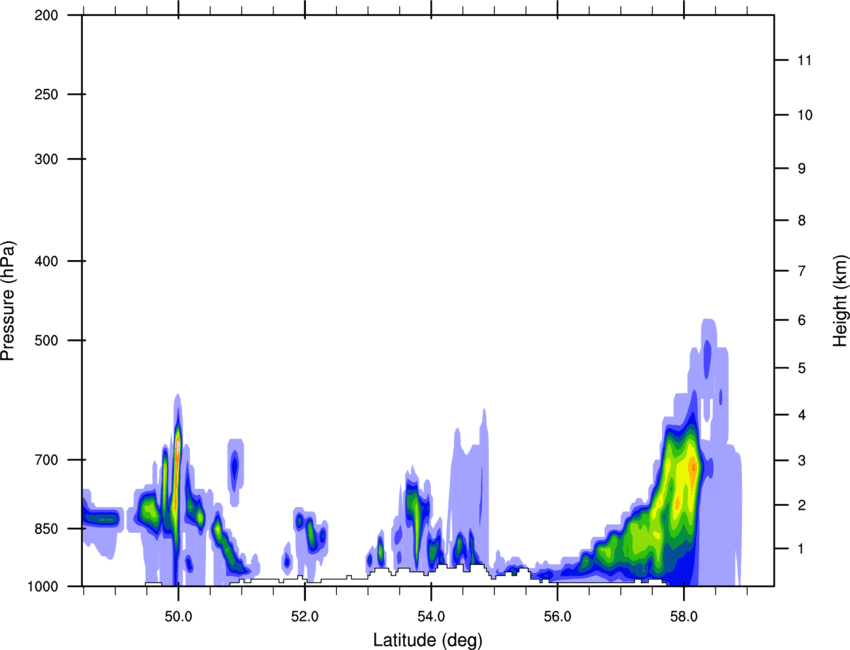
Task: Click the 700 pressure axis label
Action: tap(46, 460)
